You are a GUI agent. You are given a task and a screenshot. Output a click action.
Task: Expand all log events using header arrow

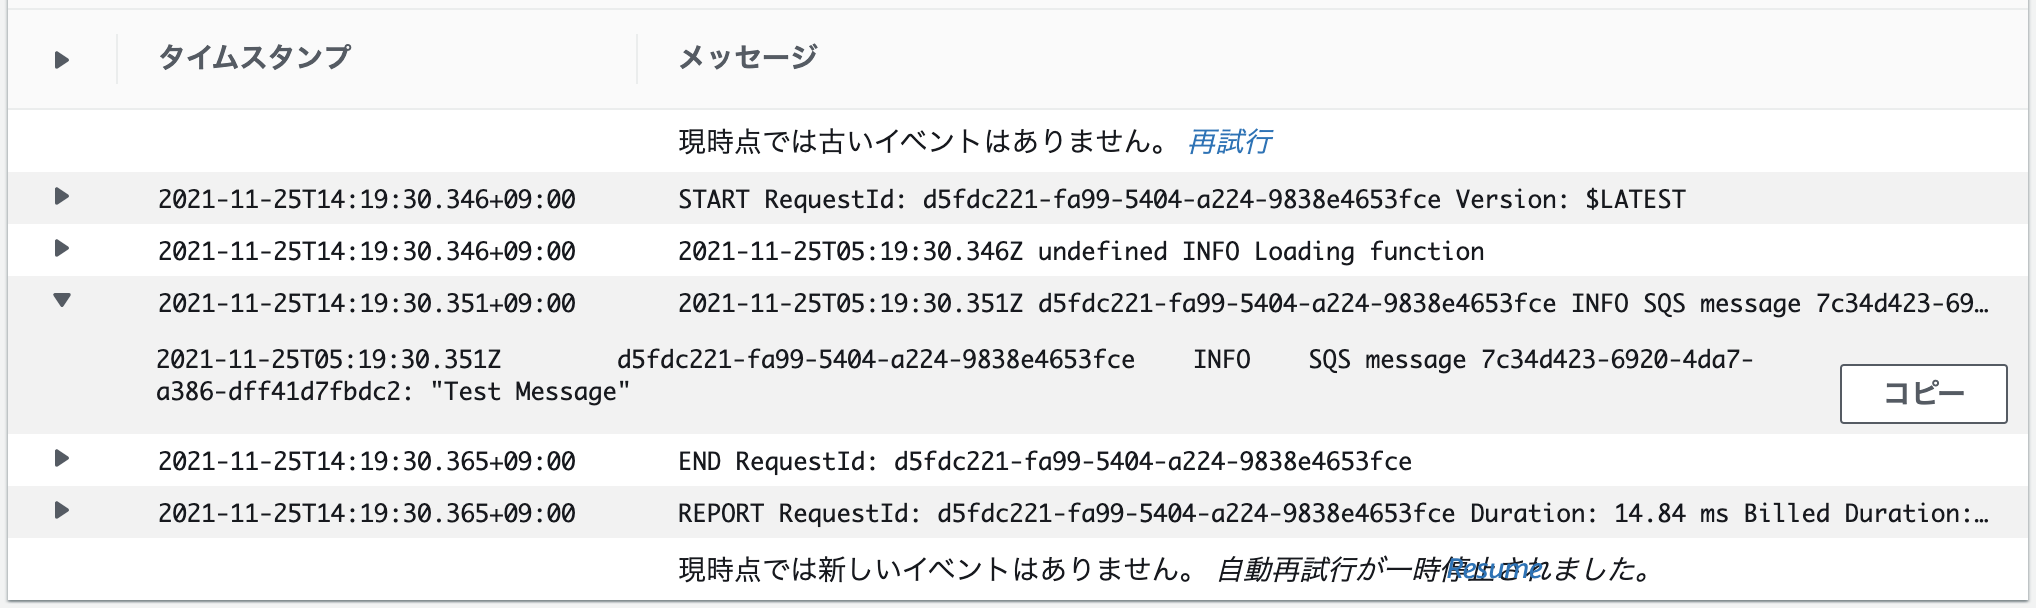point(62,60)
